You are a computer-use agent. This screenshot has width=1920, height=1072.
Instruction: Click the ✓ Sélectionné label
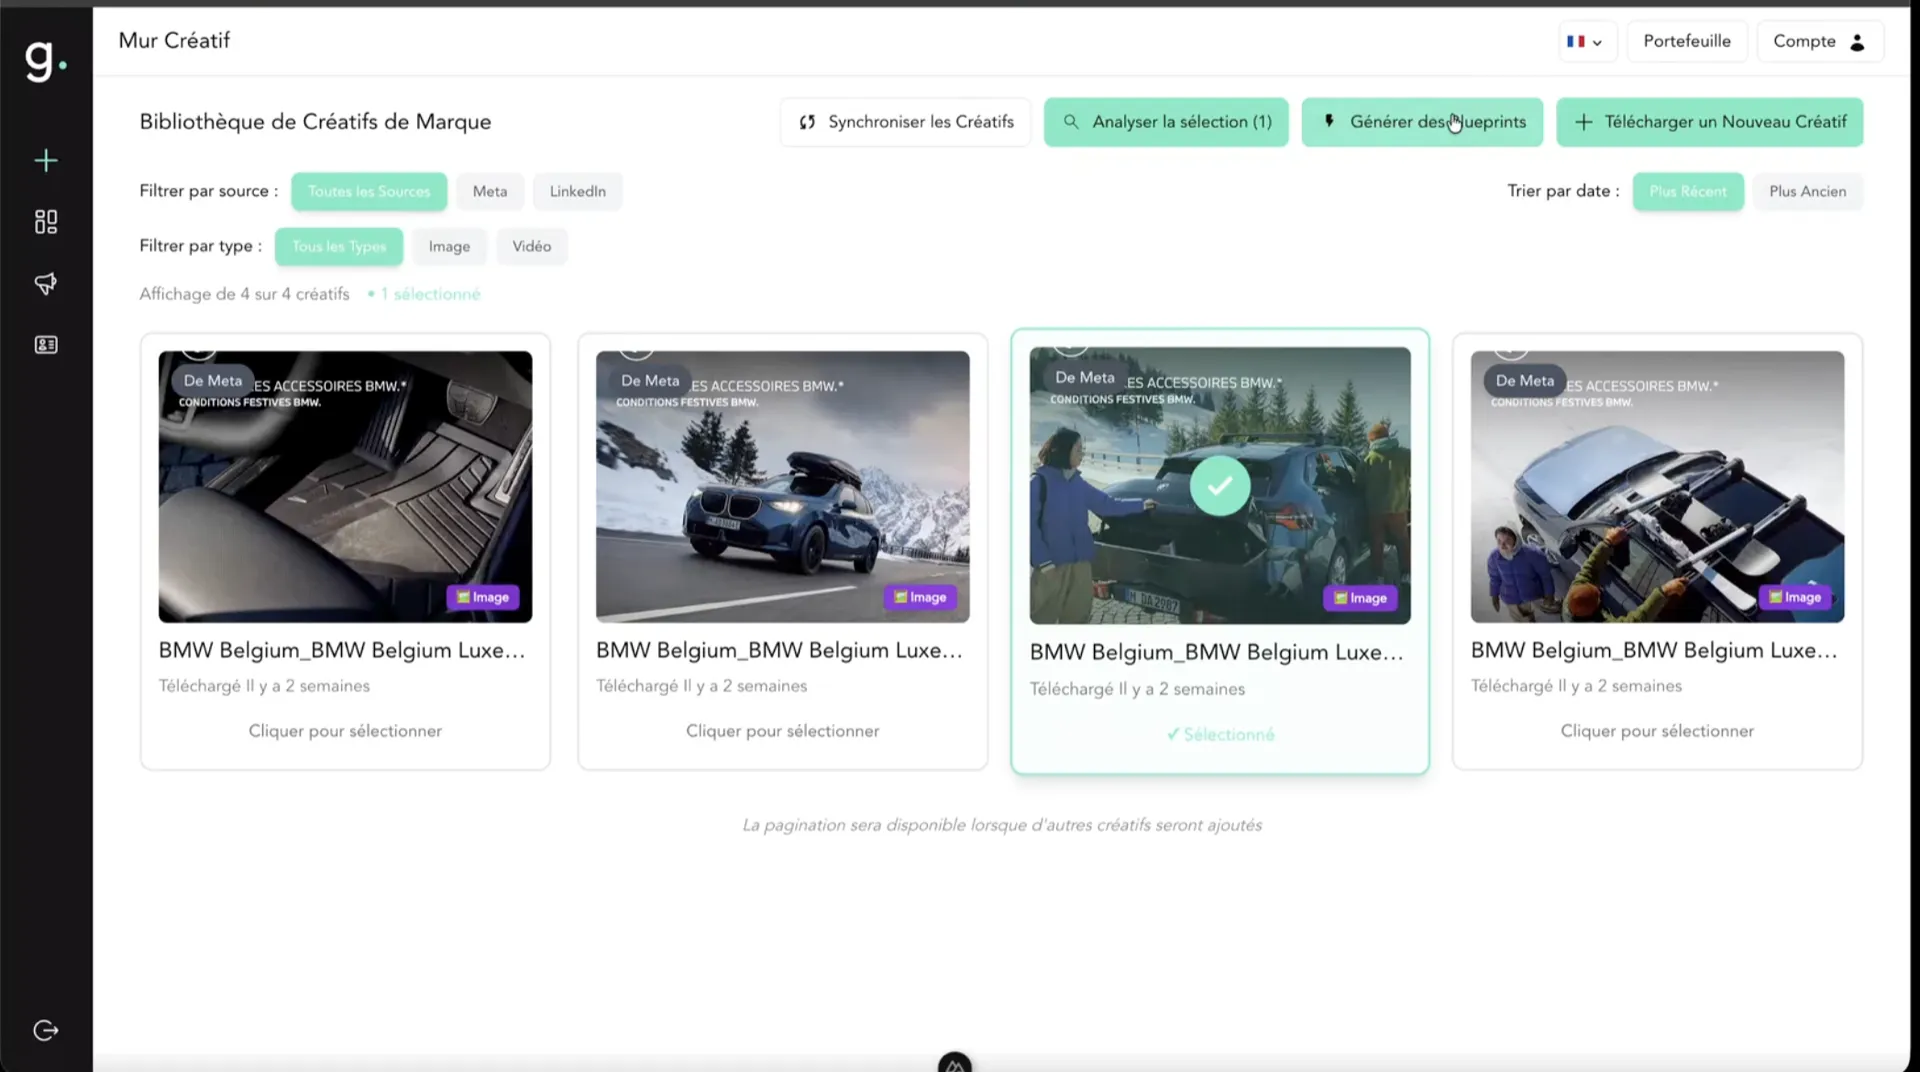[1220, 735]
